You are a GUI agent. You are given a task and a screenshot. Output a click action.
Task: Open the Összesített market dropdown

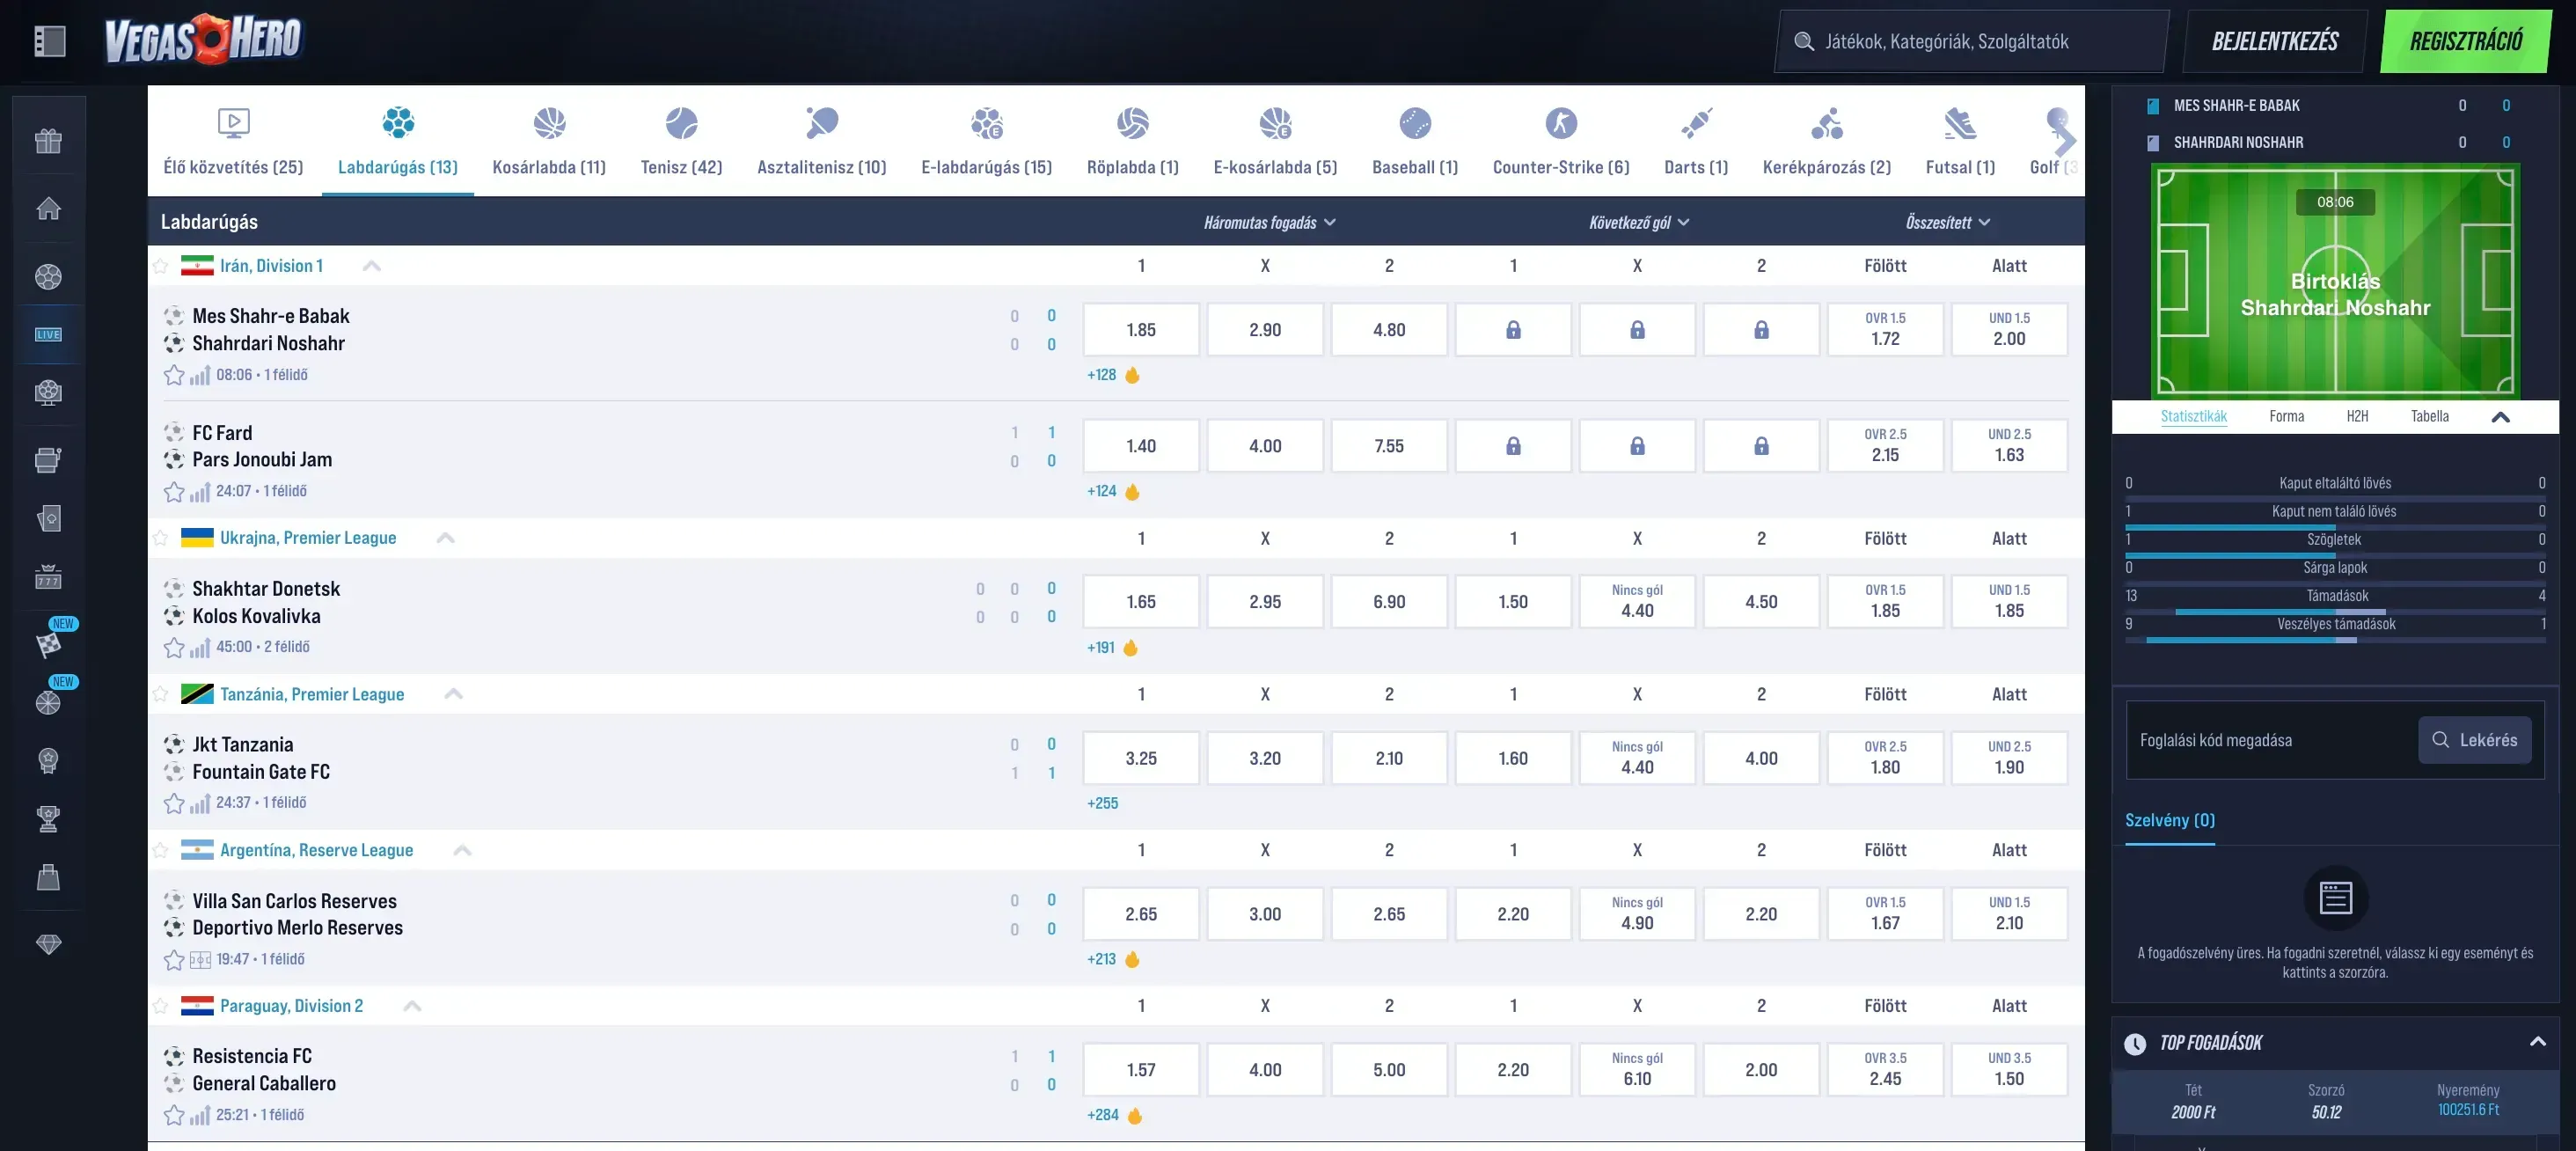tap(1948, 223)
